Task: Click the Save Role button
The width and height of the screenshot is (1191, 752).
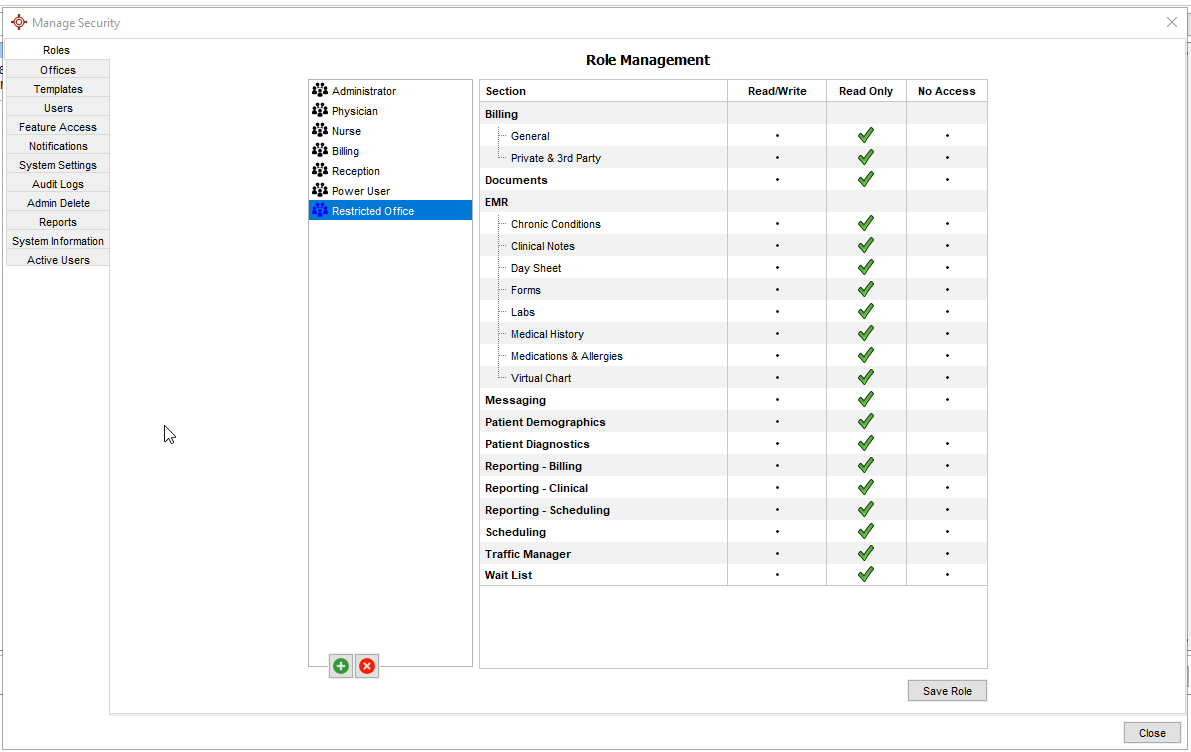Action: point(946,691)
